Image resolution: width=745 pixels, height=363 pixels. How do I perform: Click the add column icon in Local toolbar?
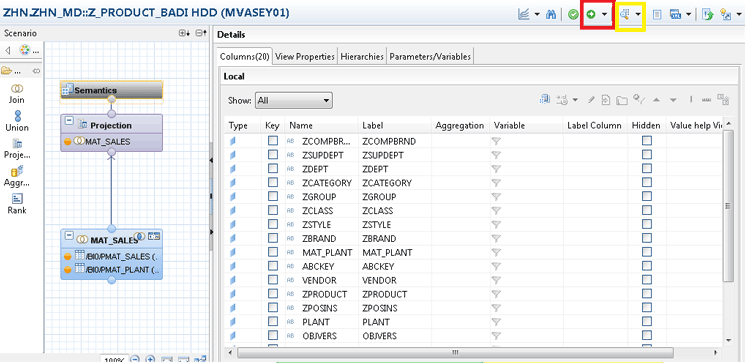[x=562, y=100]
